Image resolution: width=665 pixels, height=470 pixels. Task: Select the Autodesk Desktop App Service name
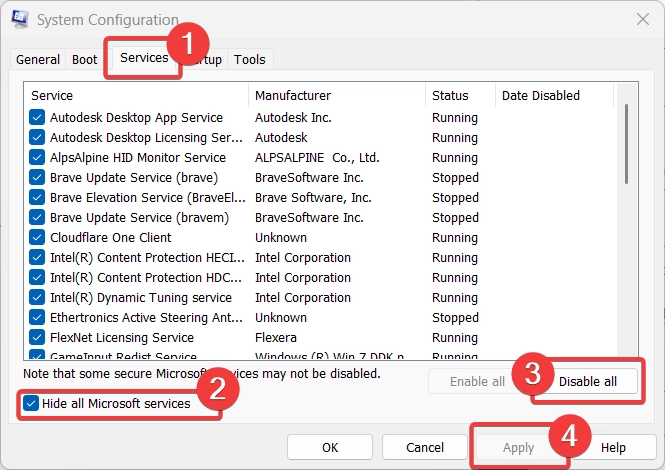(x=136, y=118)
